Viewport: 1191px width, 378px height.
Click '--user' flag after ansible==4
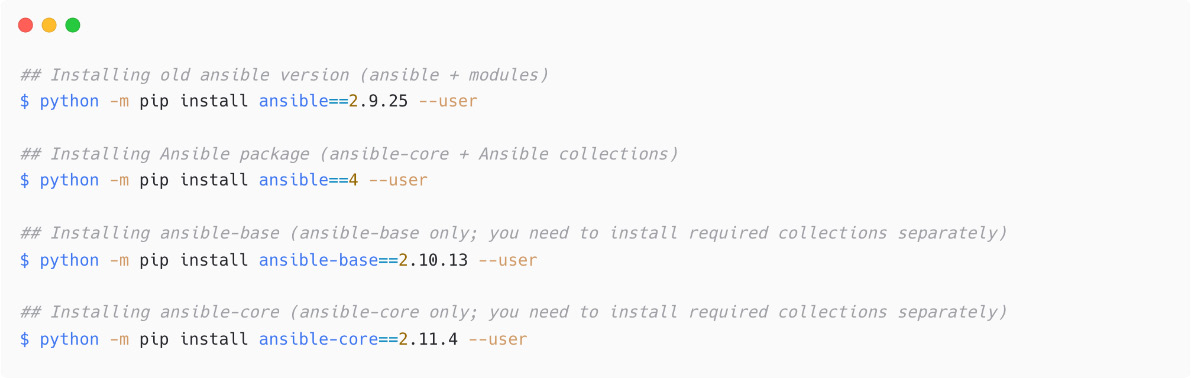point(398,181)
